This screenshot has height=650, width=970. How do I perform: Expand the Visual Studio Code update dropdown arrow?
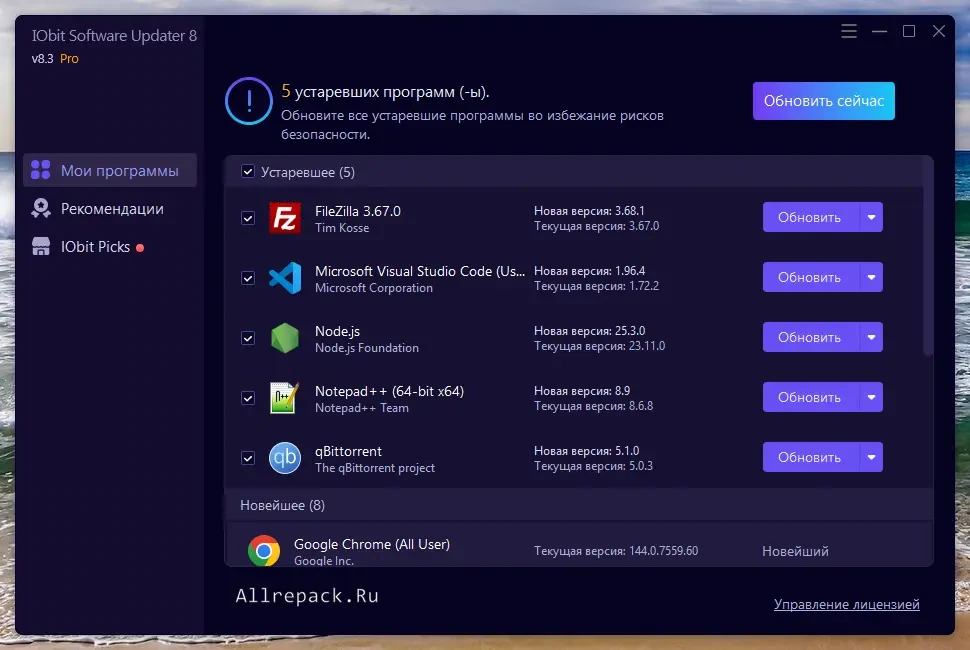(x=871, y=277)
